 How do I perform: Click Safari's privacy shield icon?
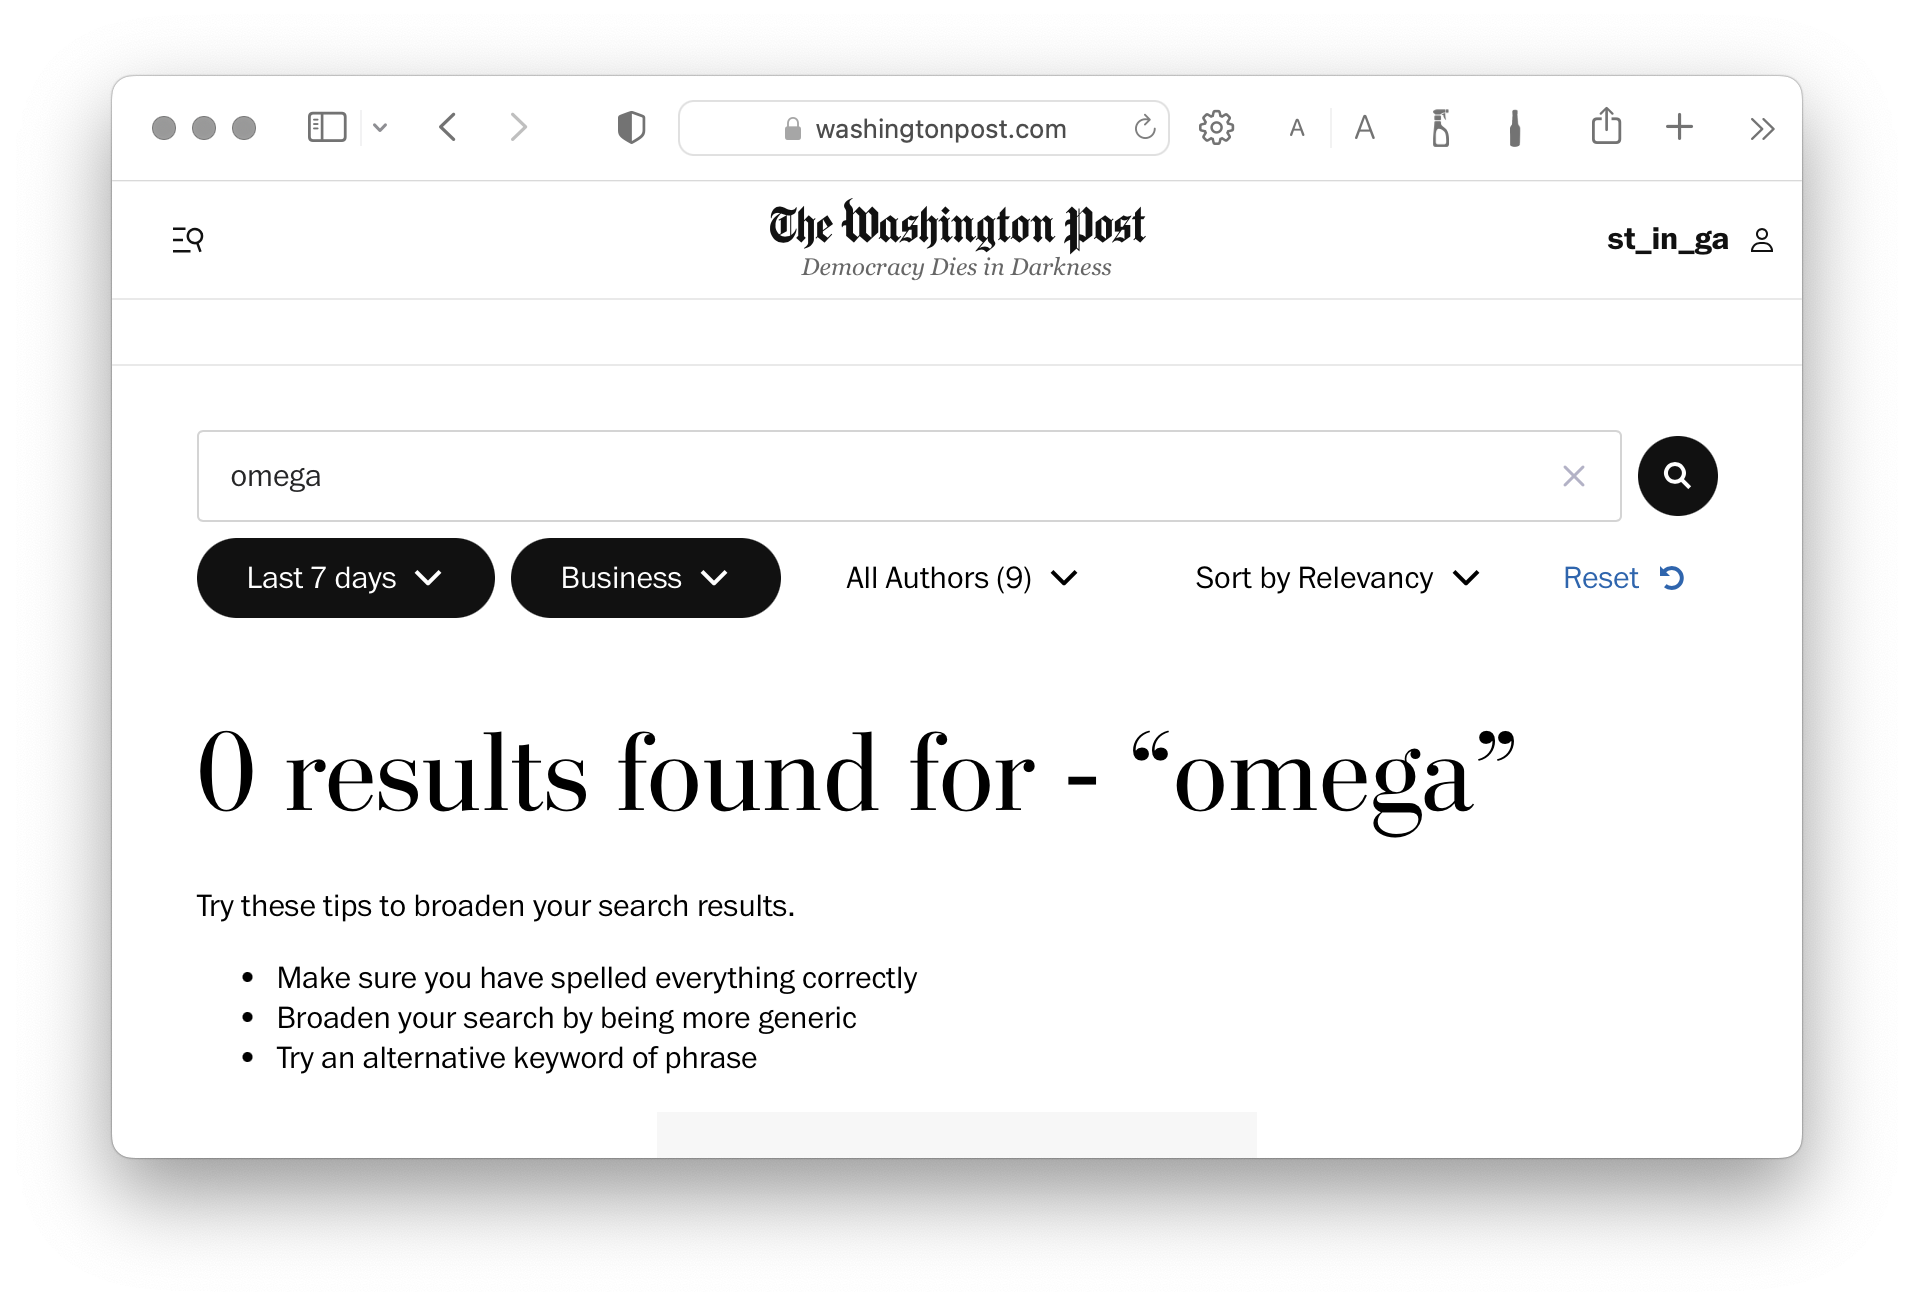631,128
